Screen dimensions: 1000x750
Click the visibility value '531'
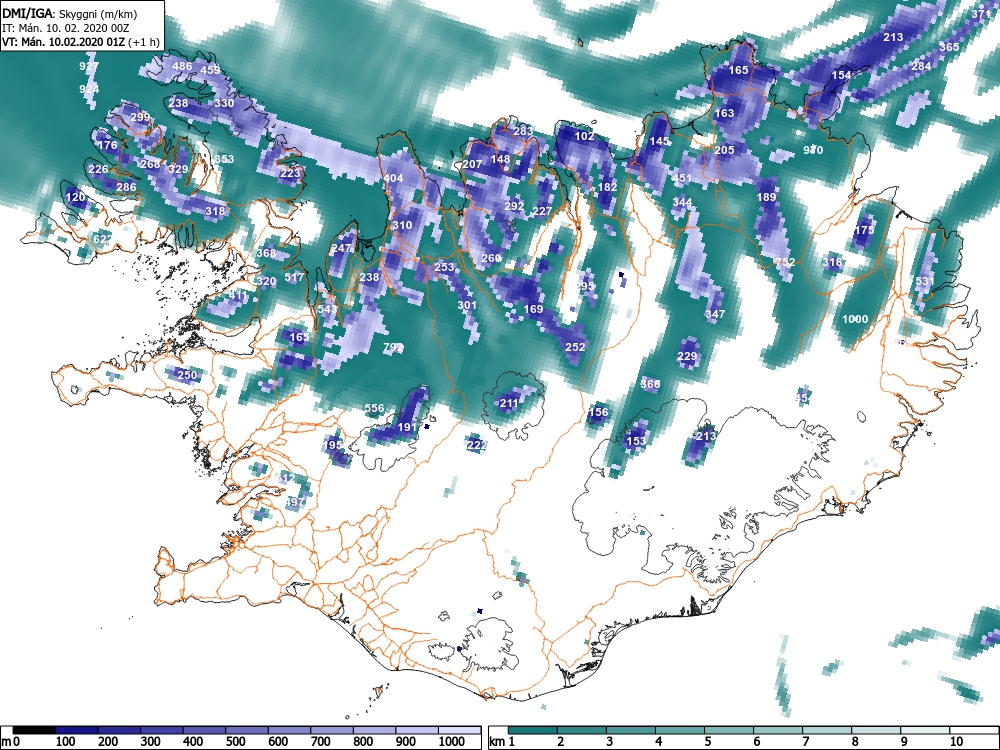[925, 281]
